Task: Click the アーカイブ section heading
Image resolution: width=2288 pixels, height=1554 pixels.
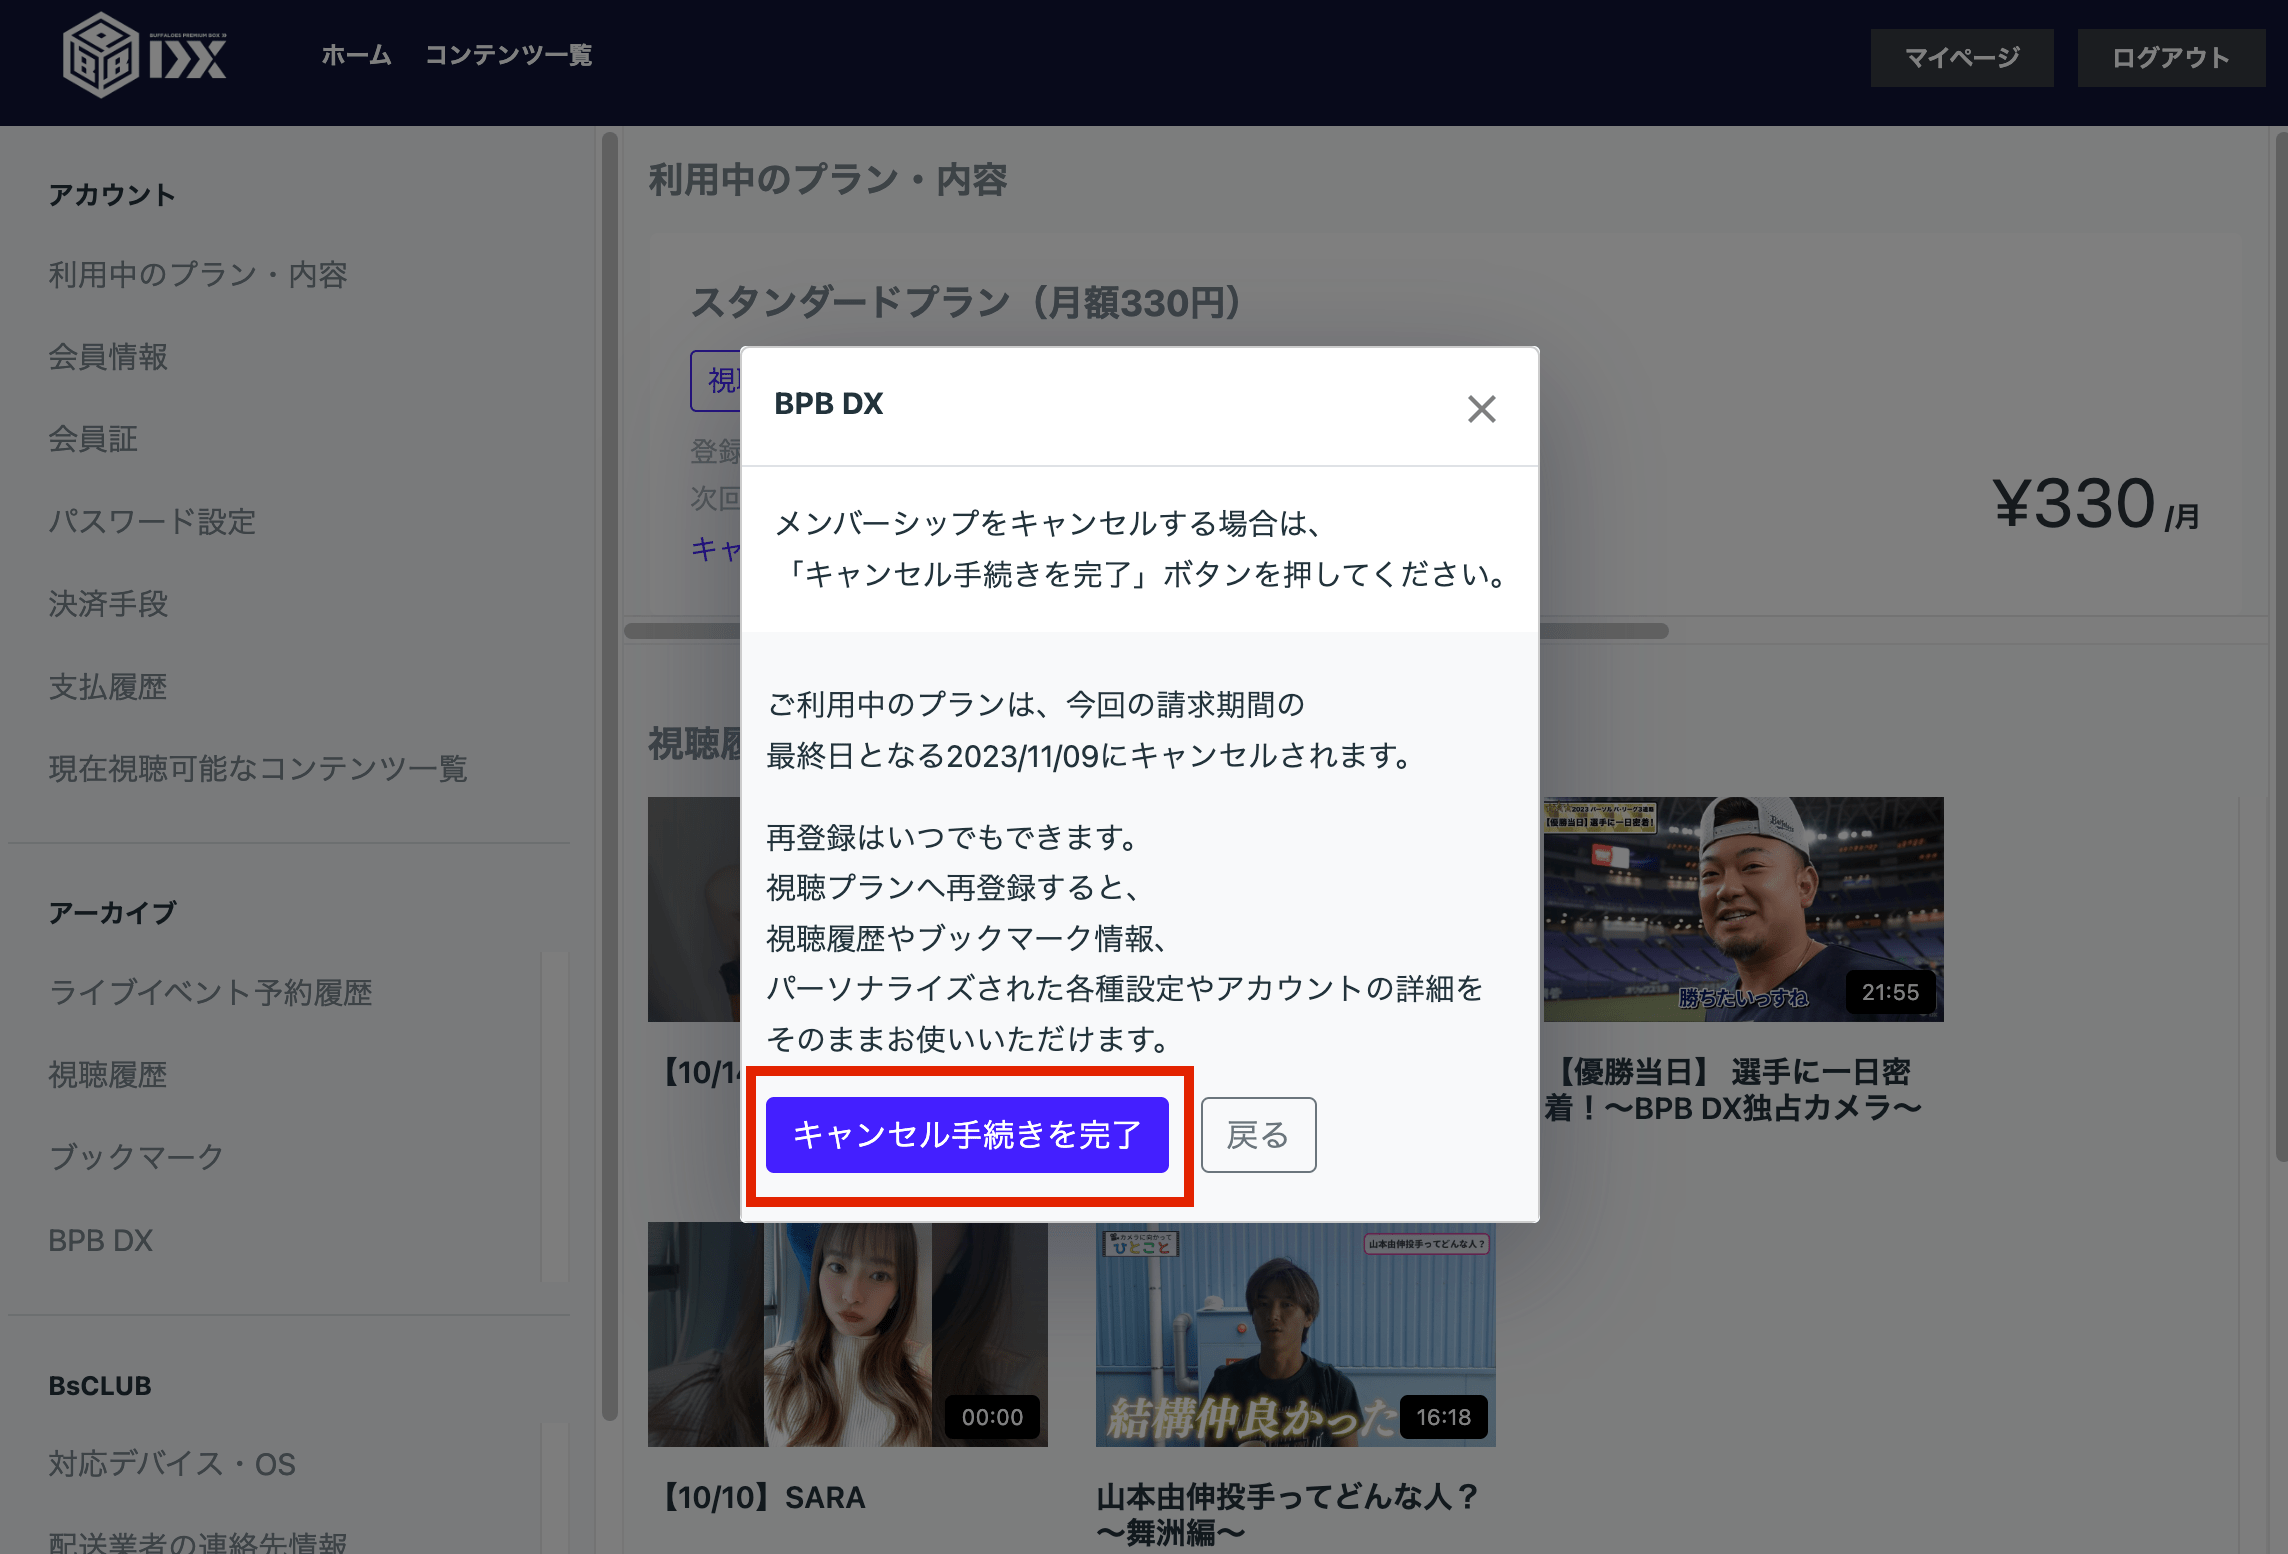Action: click(x=112, y=912)
